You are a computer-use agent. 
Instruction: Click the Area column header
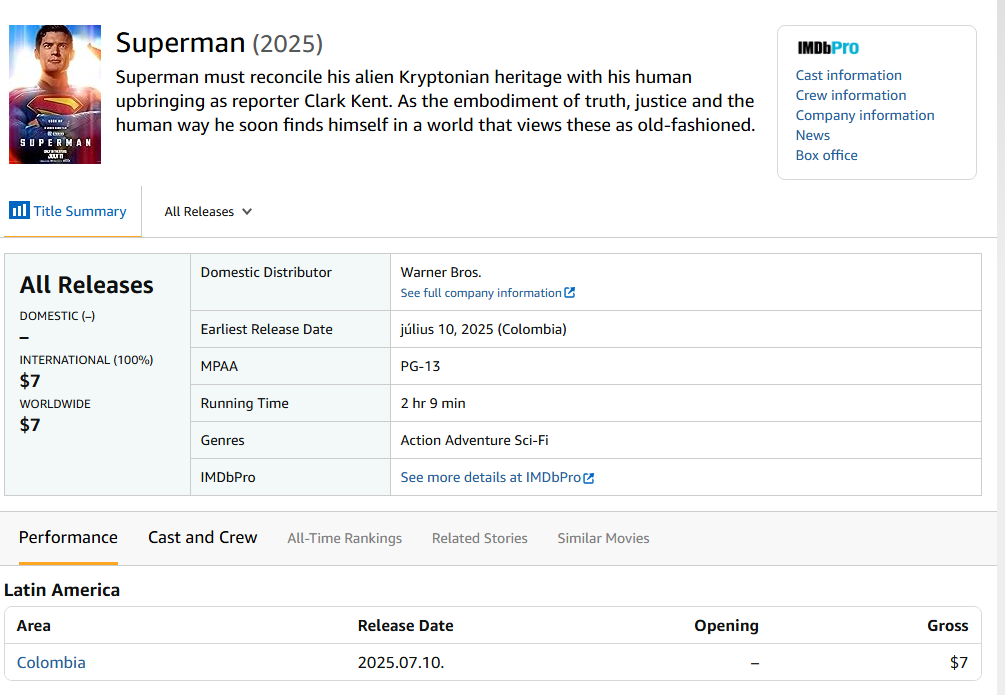(x=33, y=626)
